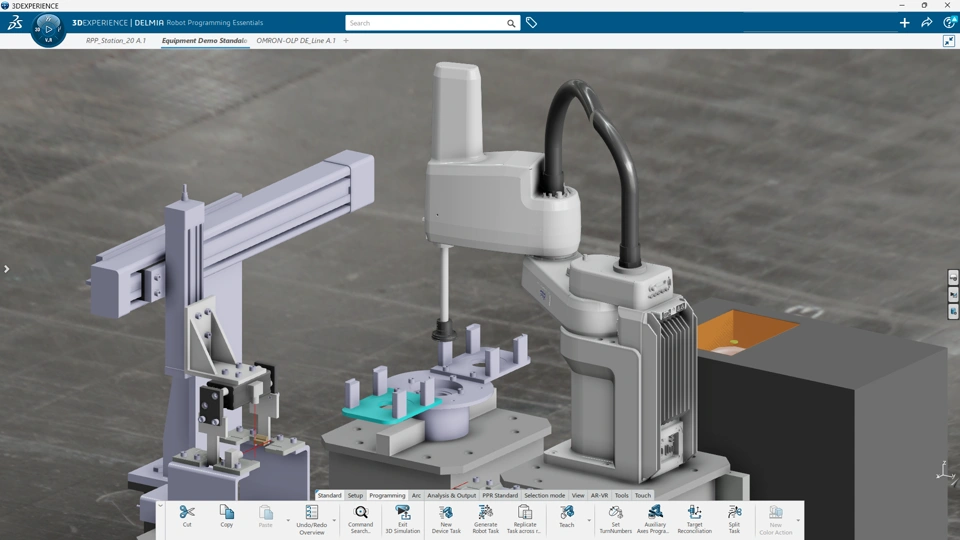Select the Equipment Demo Standalone tab

pos(204,40)
